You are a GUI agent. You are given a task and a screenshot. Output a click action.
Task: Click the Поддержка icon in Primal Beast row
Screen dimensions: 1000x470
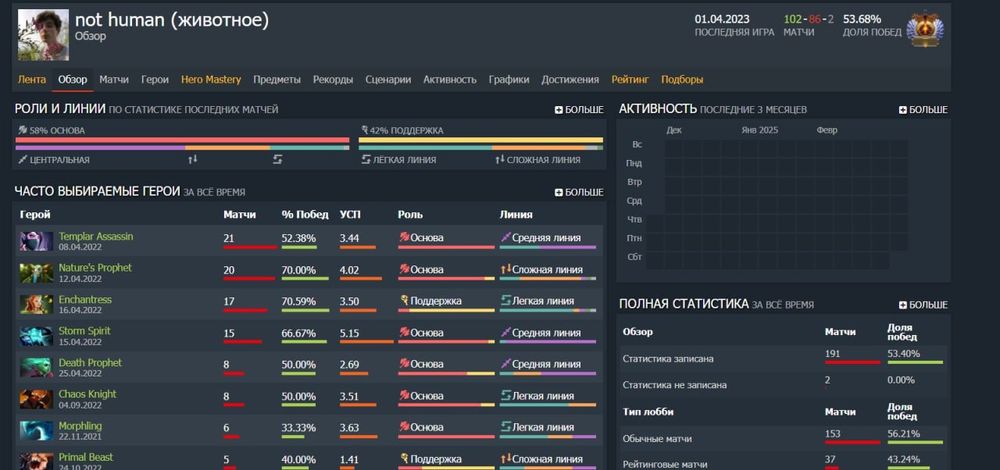click(x=404, y=459)
